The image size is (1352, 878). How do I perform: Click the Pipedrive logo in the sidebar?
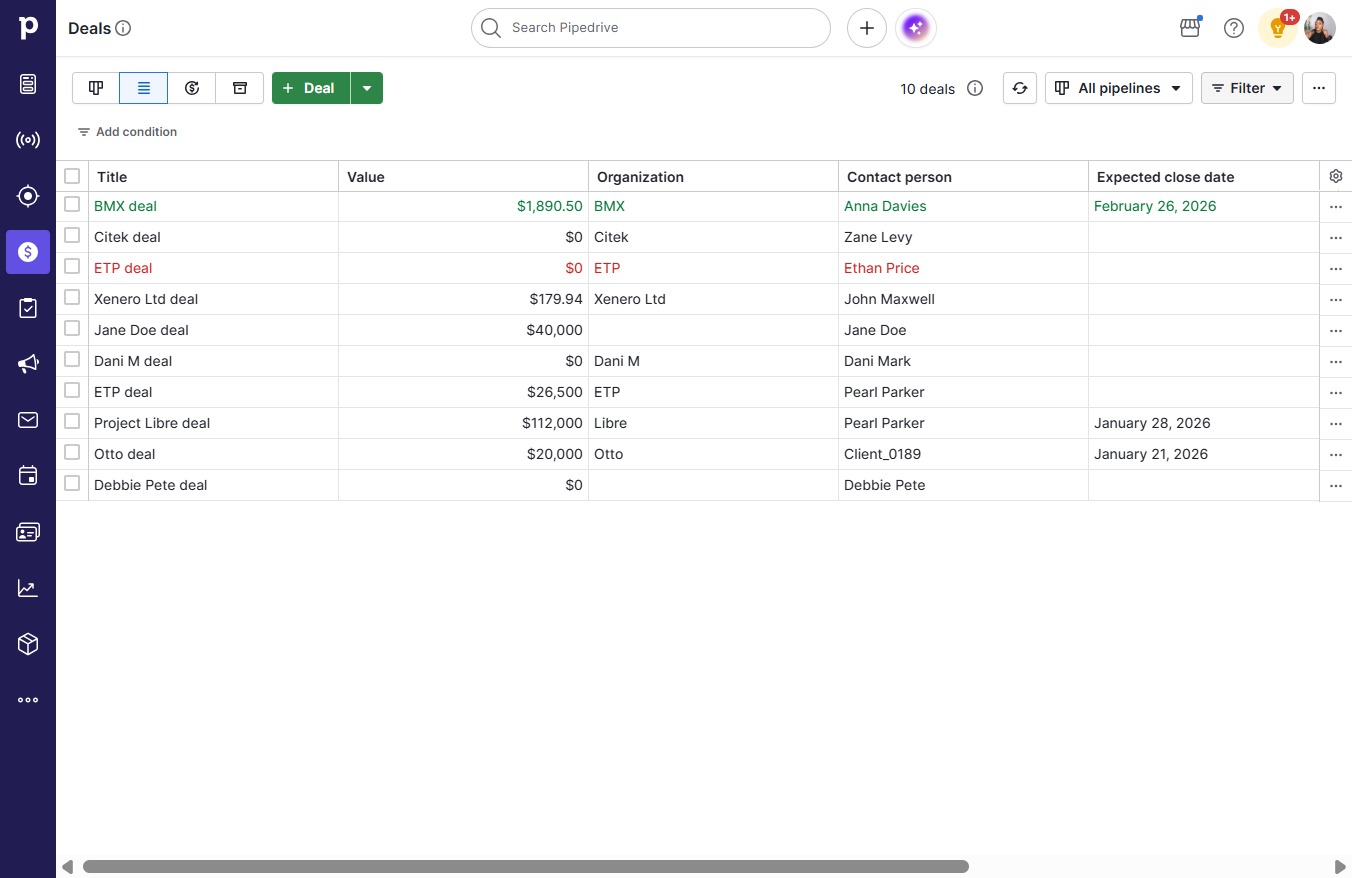tap(28, 28)
